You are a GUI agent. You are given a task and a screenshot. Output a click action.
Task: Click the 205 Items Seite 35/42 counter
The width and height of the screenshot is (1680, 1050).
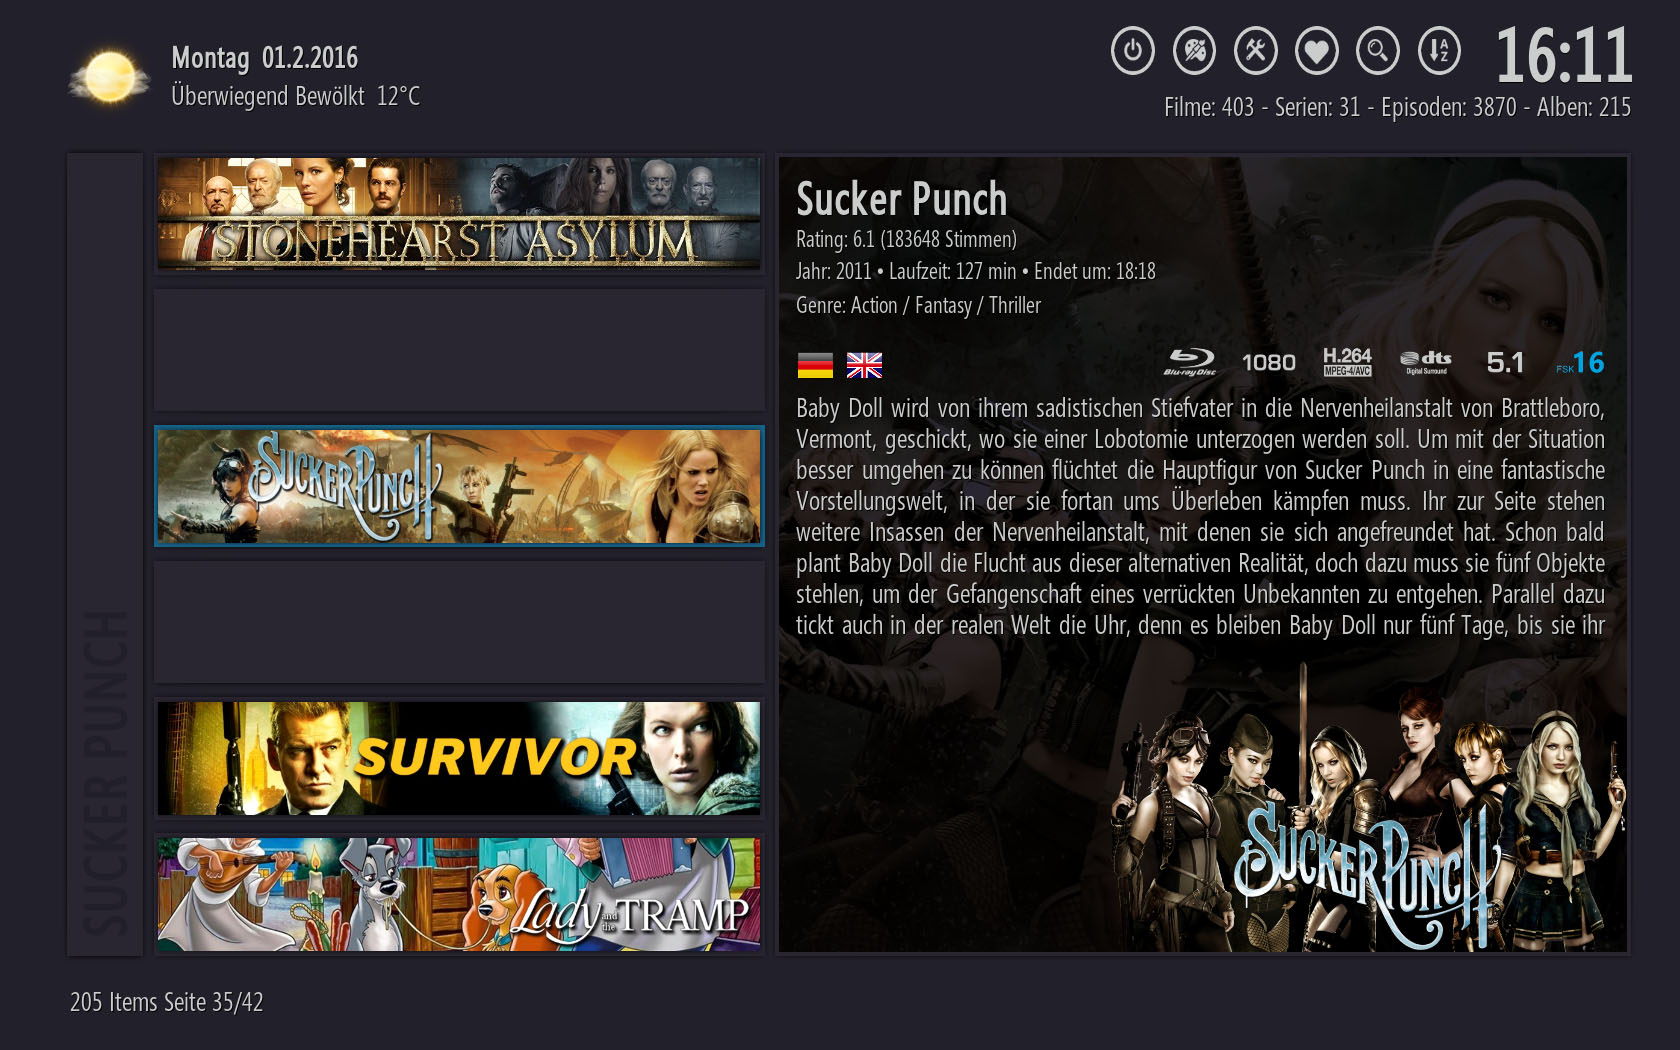[166, 1002]
